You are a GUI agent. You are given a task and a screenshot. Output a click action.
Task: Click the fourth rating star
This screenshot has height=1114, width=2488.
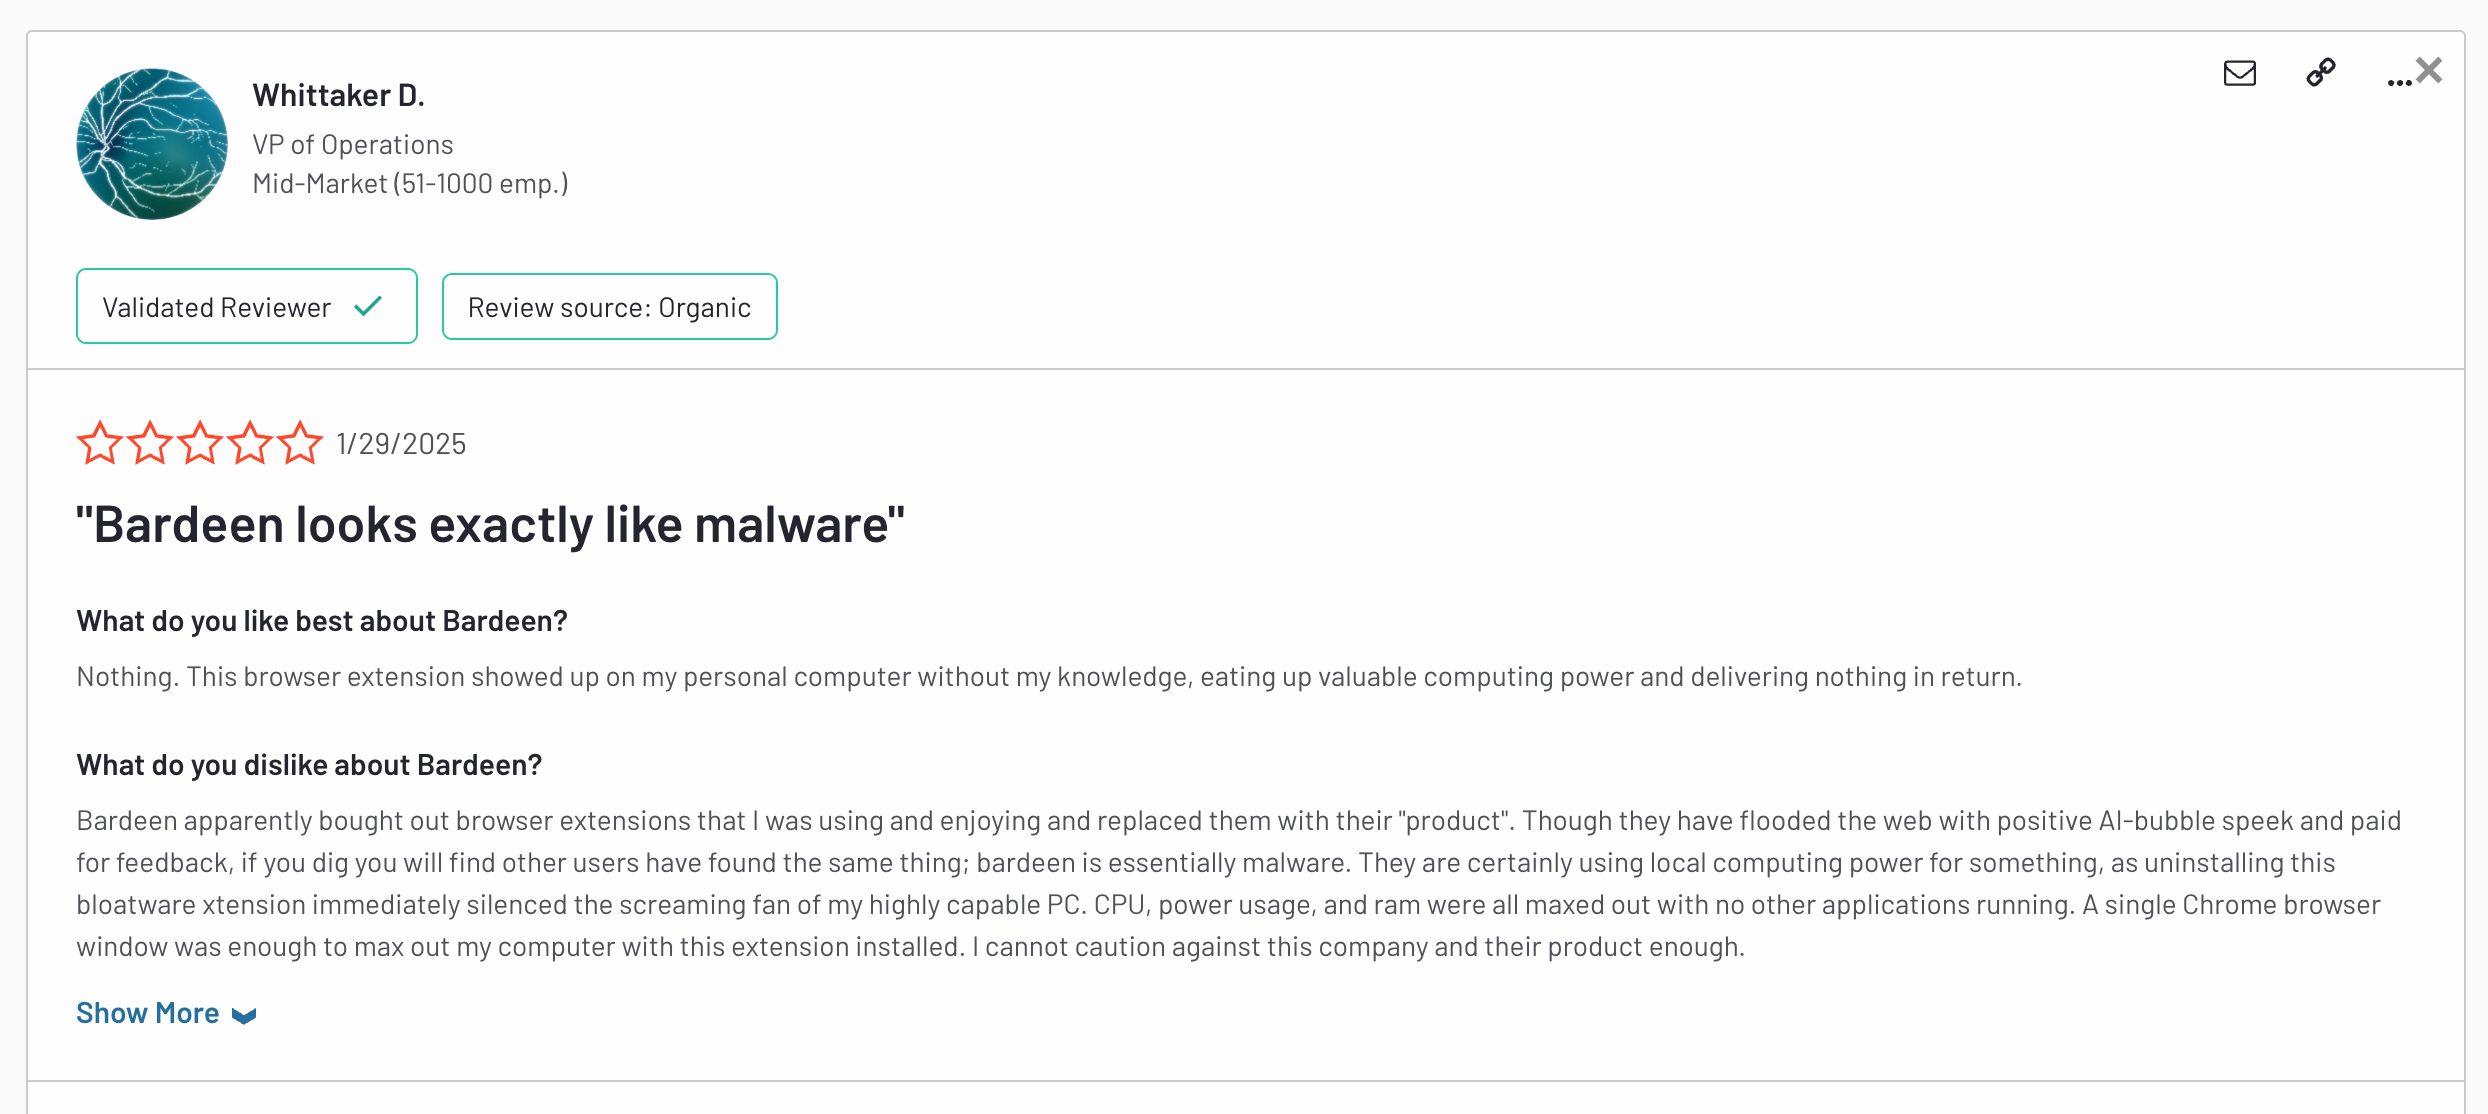[250, 442]
